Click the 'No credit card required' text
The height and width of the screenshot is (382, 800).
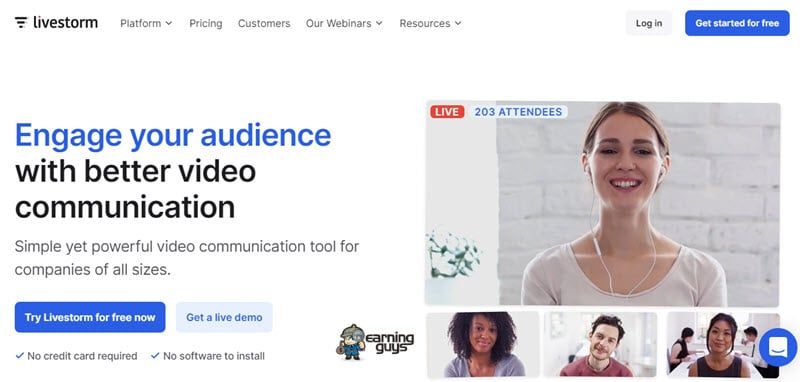click(82, 356)
